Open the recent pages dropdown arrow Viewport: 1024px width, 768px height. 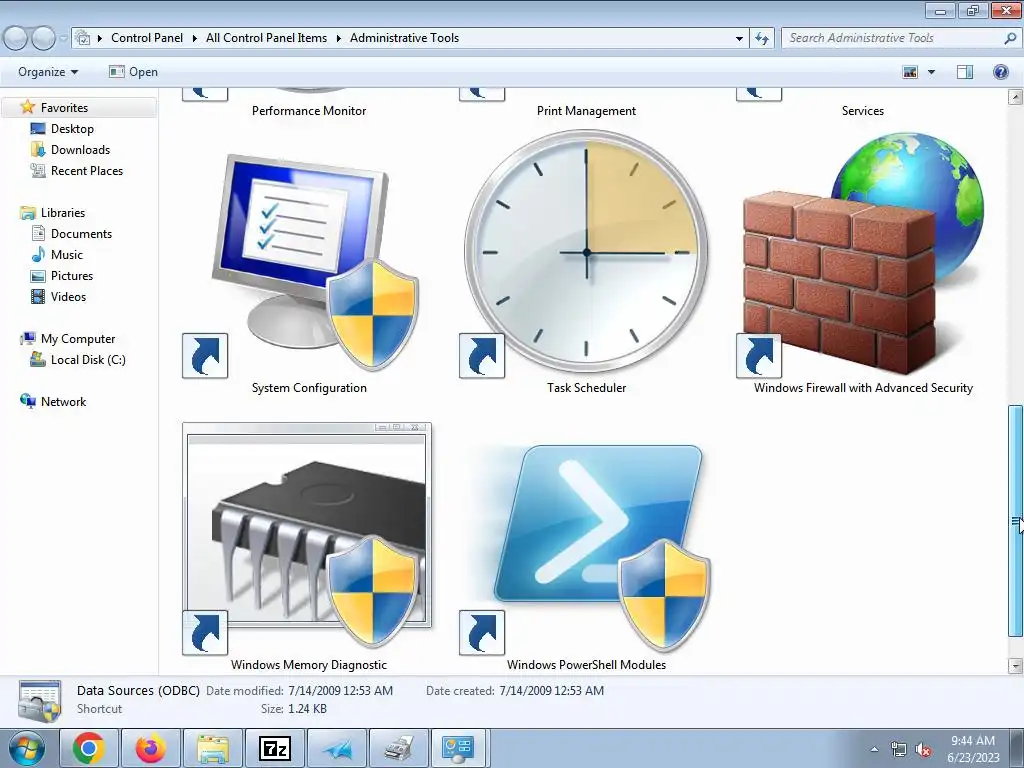(63, 38)
